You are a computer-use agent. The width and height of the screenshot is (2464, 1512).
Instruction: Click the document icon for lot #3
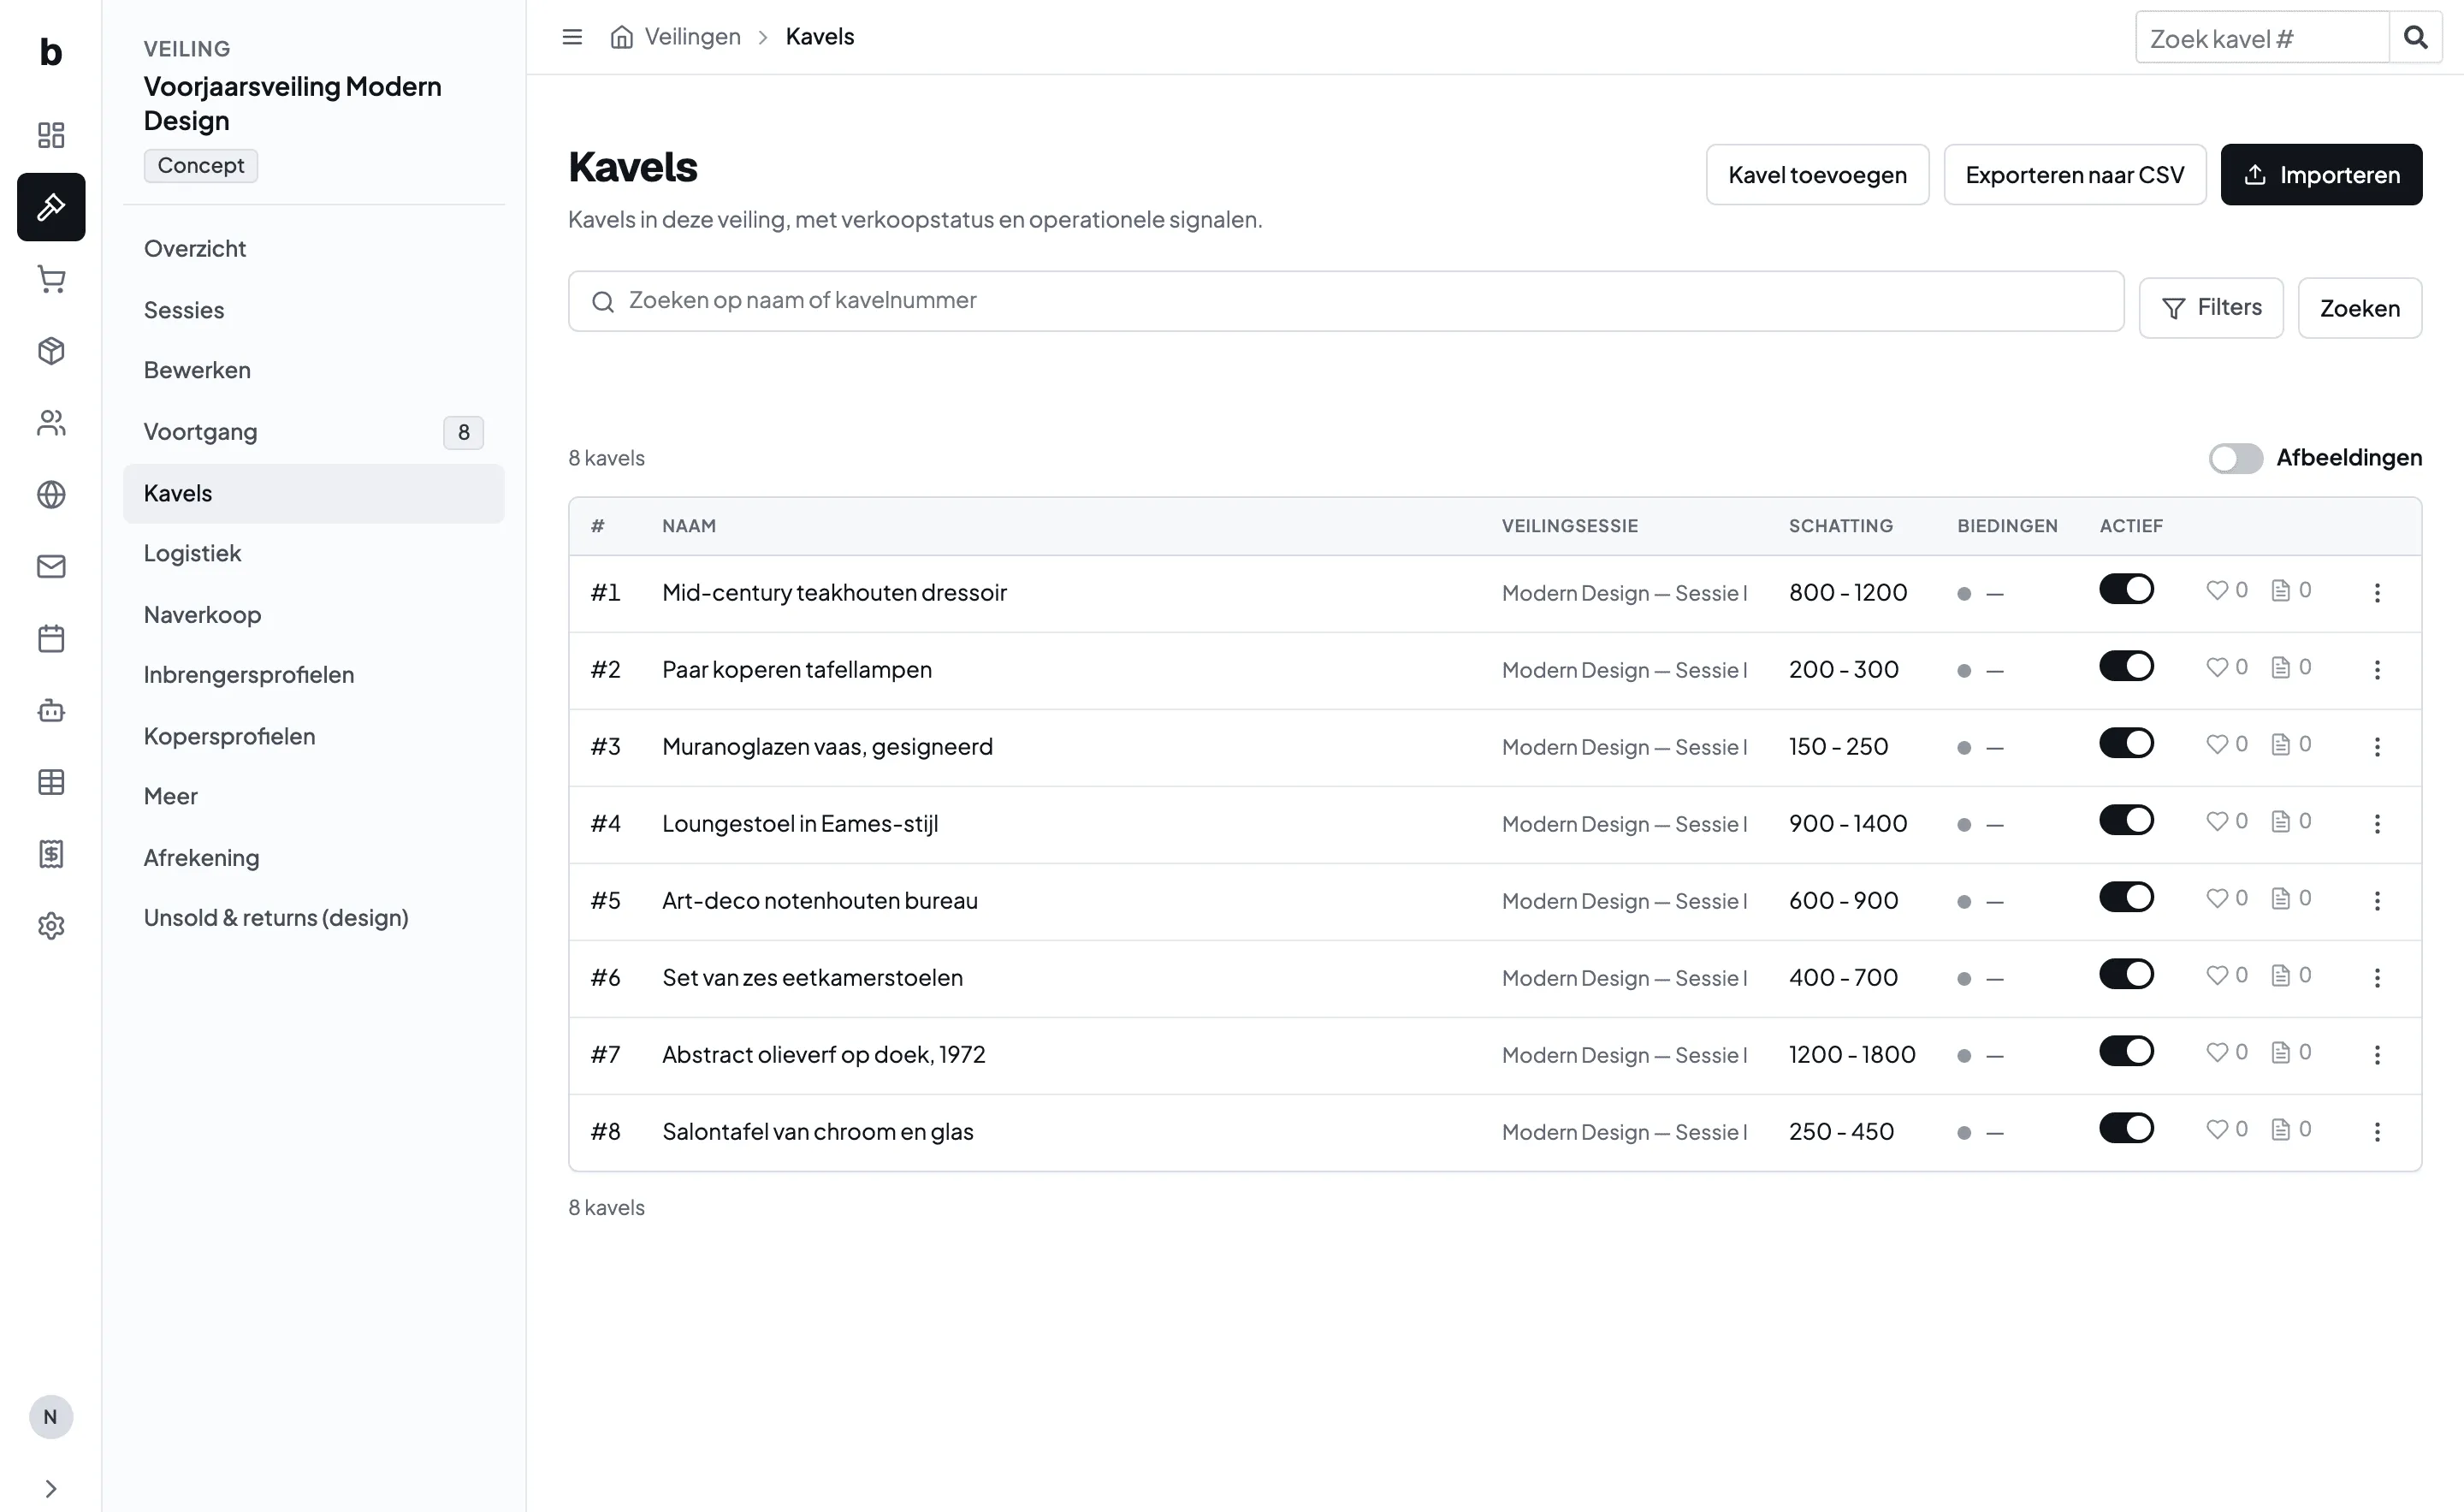pyautogui.click(x=2281, y=744)
